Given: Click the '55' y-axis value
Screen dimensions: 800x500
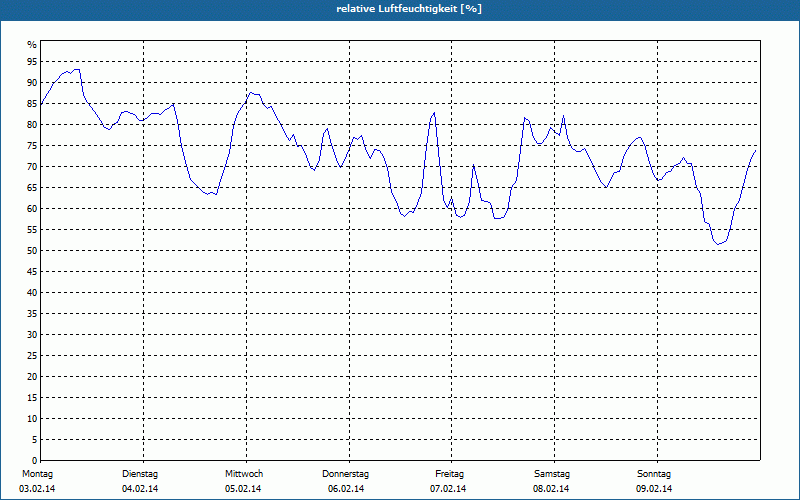Looking at the screenshot, I should [x=32, y=230].
